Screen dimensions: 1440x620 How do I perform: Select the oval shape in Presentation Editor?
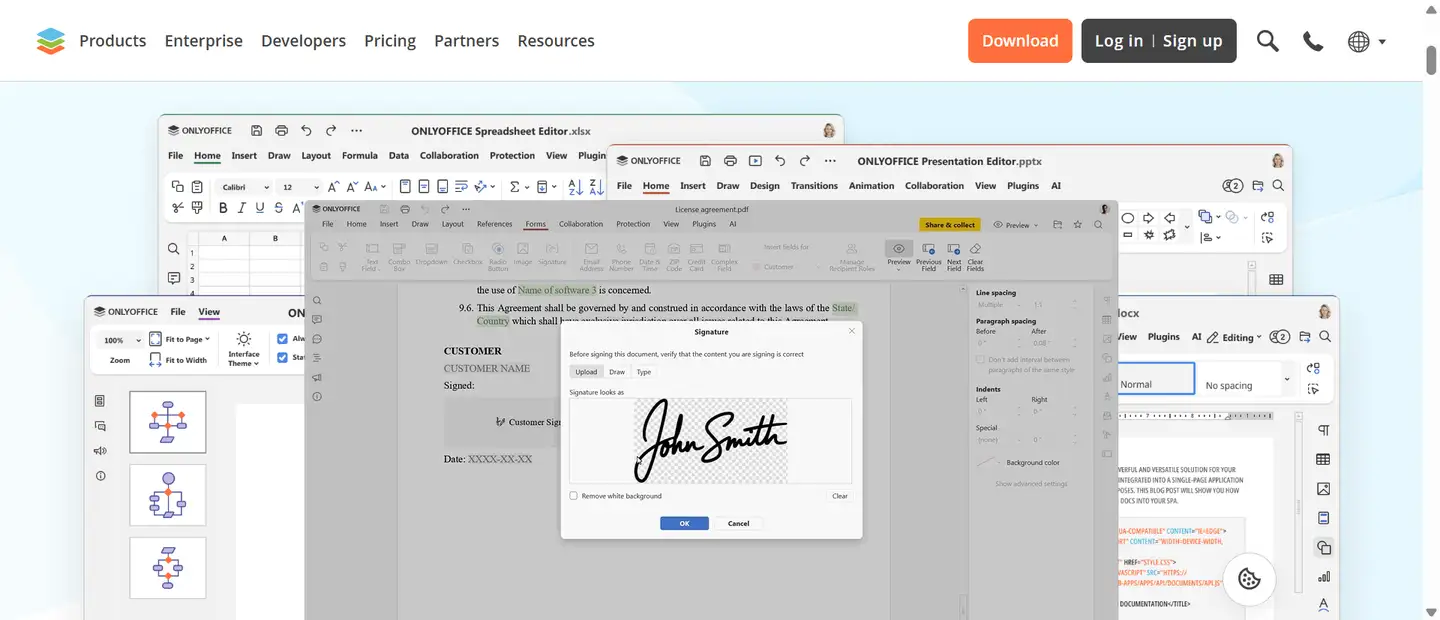point(1127,217)
